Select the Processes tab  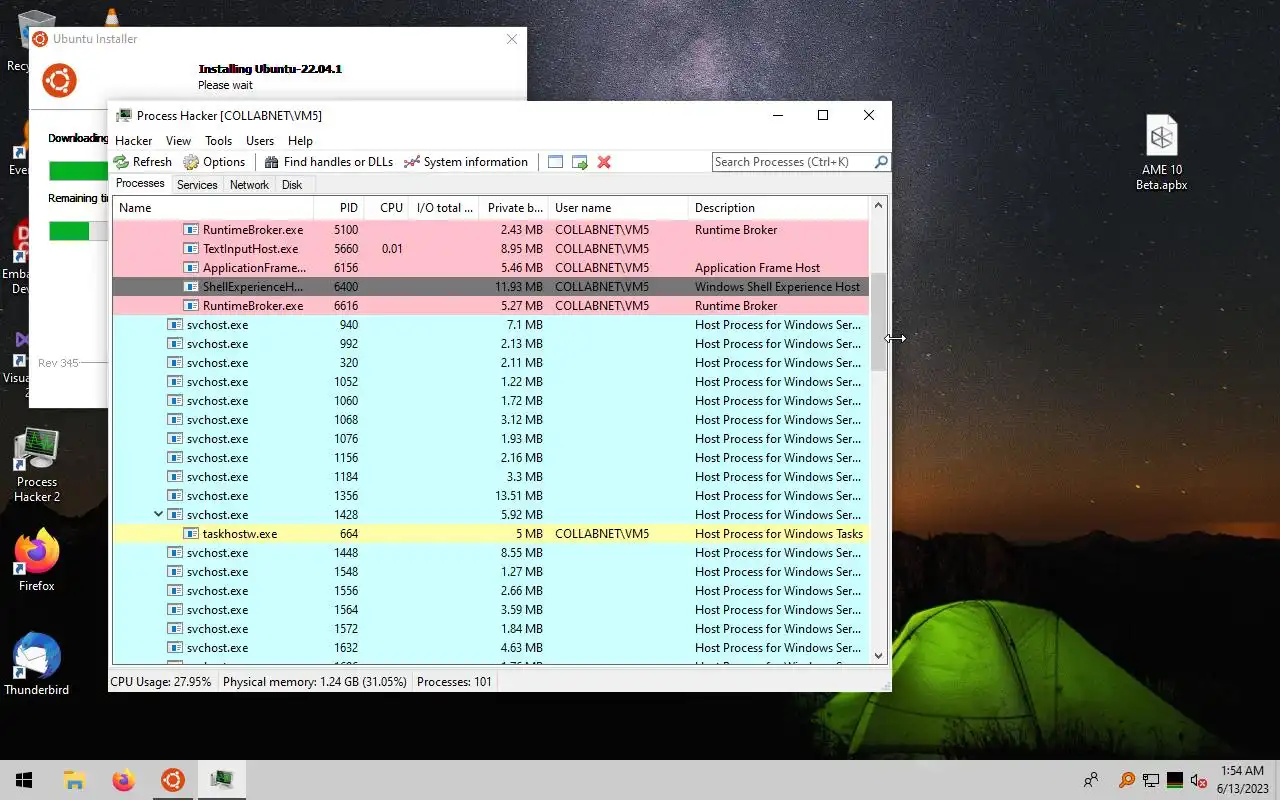(140, 184)
